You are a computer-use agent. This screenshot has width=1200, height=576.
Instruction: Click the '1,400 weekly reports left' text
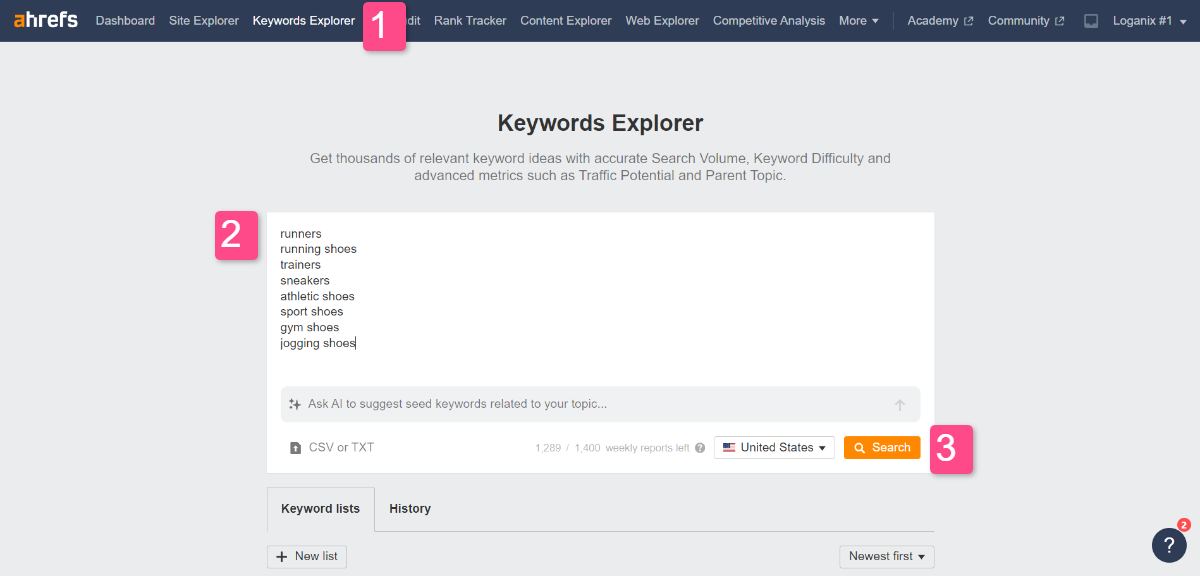(x=630, y=448)
